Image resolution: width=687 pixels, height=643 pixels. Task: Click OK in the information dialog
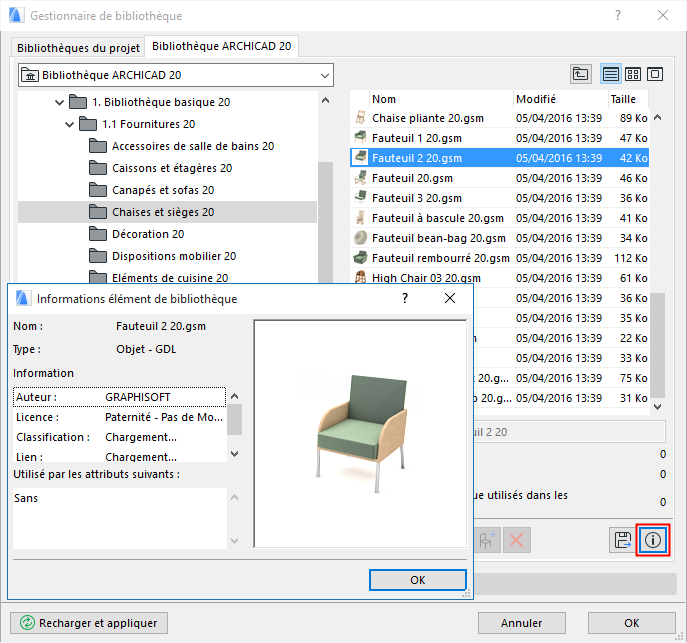(418, 580)
